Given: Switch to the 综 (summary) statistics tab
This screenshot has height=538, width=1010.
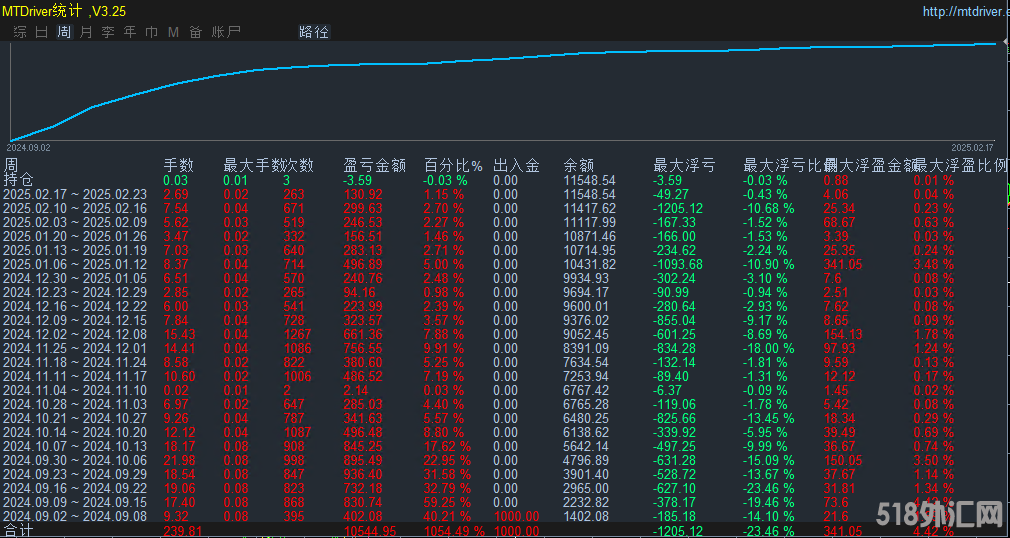Looking at the screenshot, I should [20, 32].
